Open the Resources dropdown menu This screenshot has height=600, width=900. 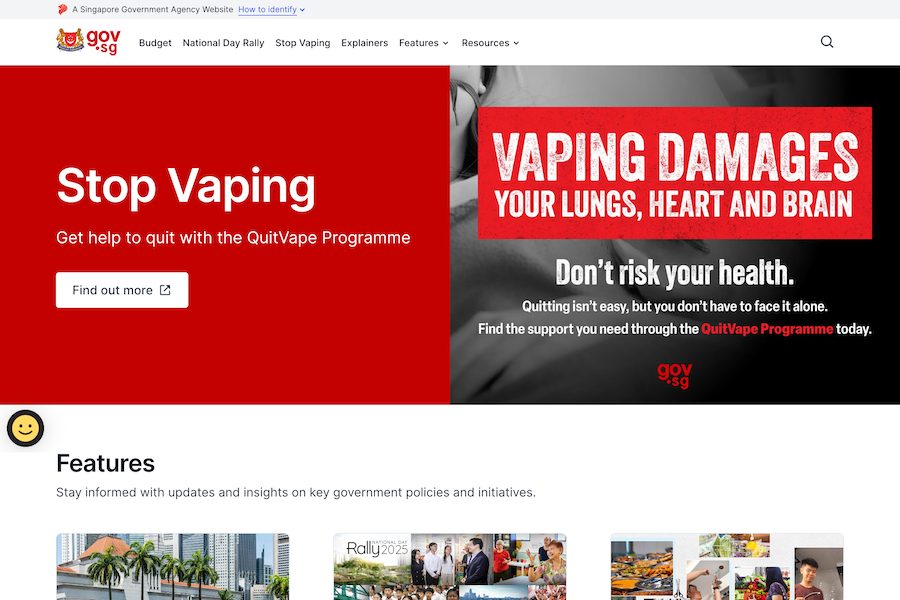490,43
